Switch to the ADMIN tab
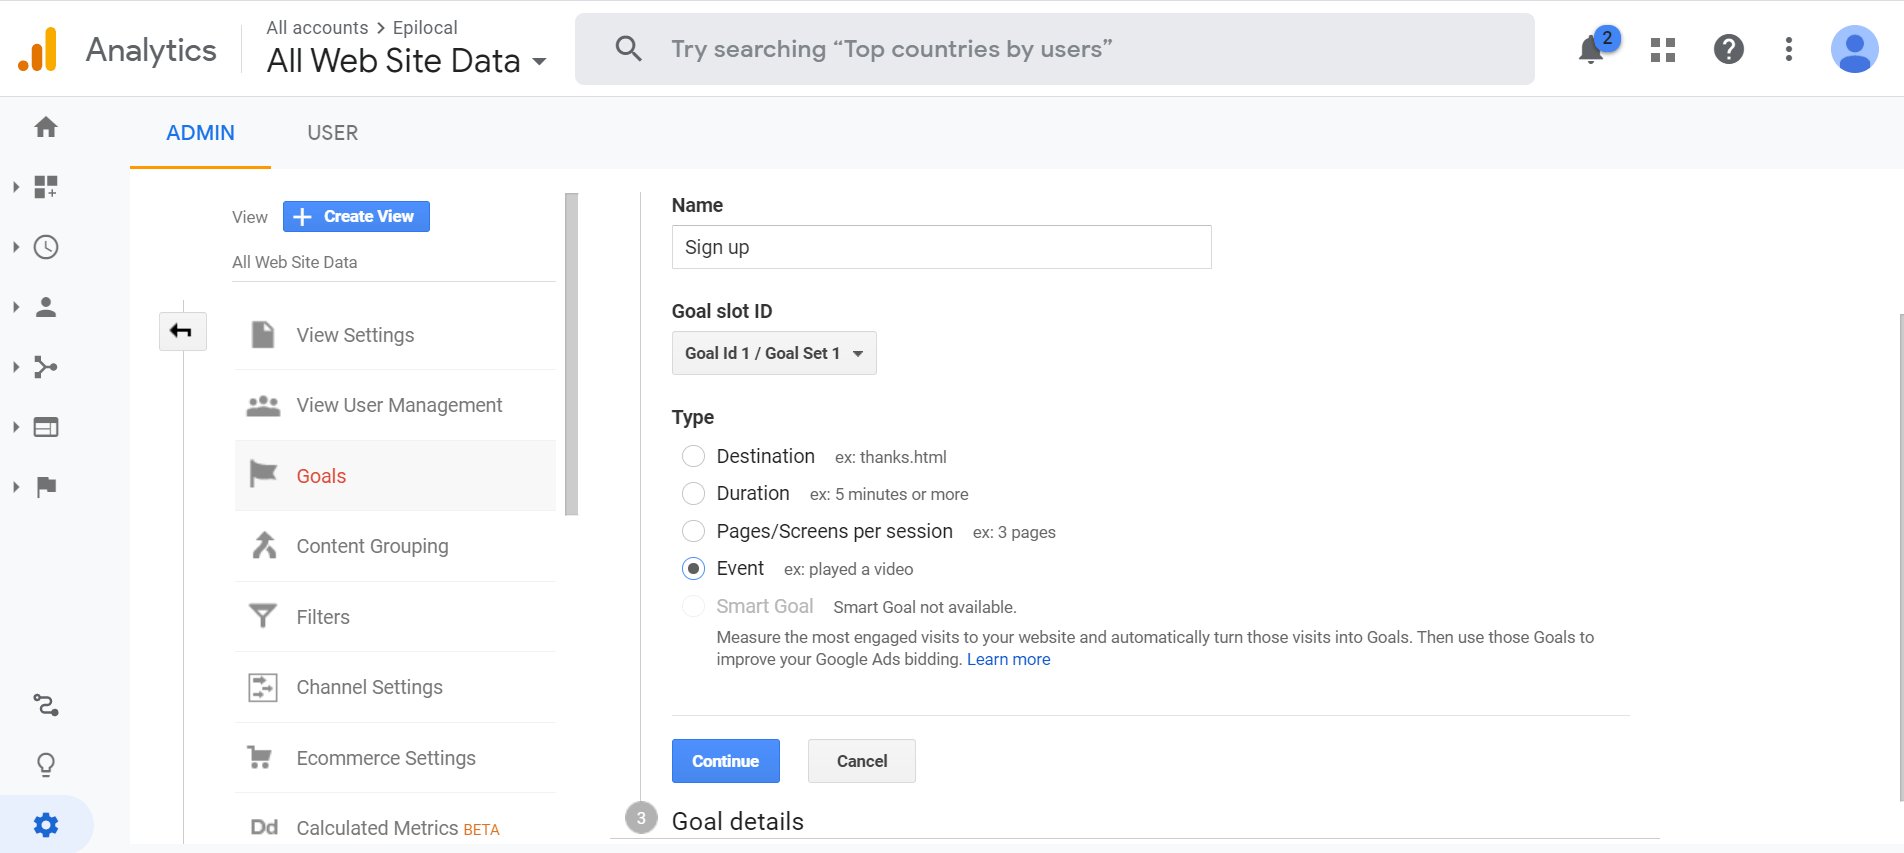 click(x=200, y=133)
